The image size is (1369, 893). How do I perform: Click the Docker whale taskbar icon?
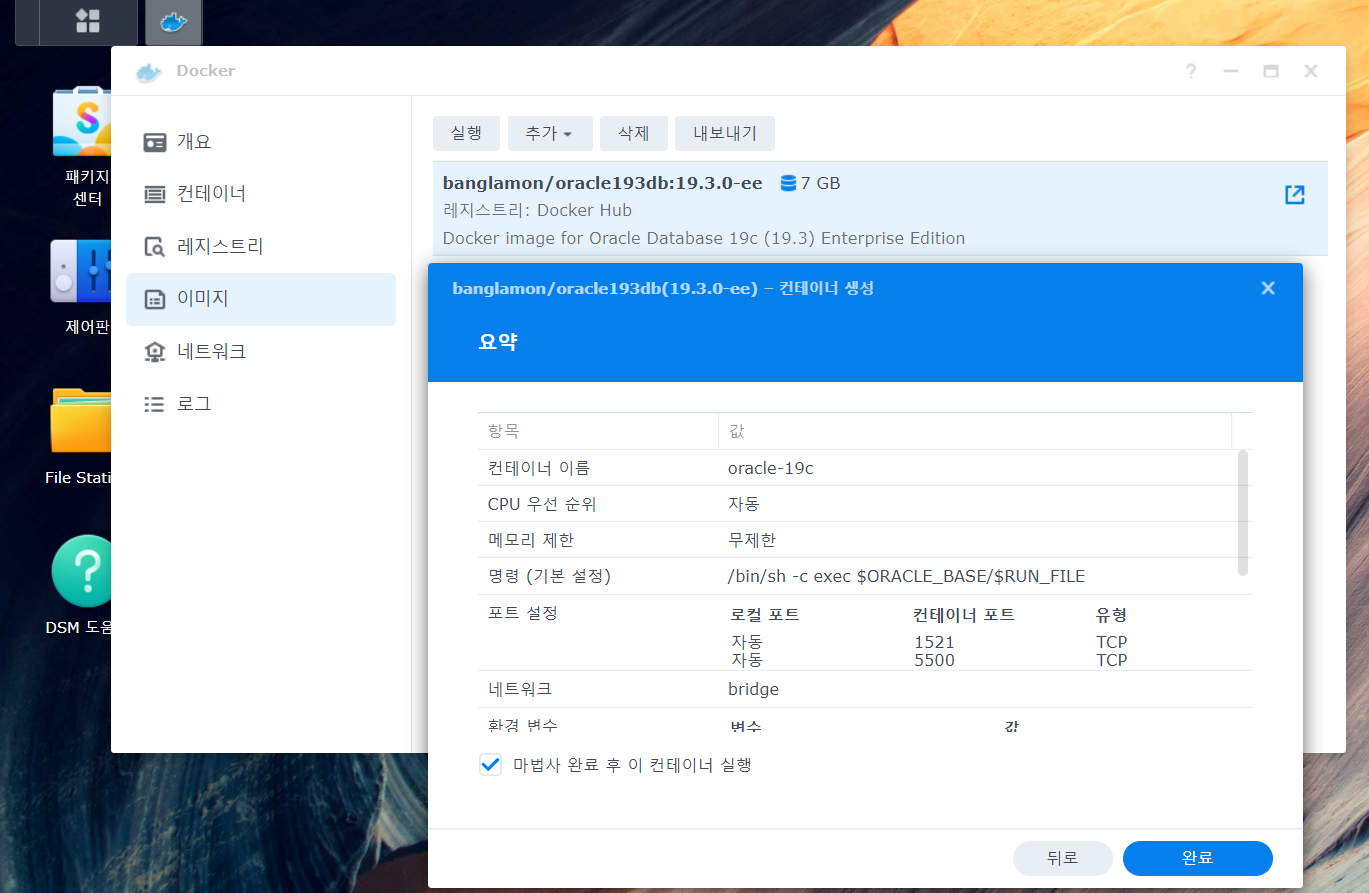[x=173, y=22]
